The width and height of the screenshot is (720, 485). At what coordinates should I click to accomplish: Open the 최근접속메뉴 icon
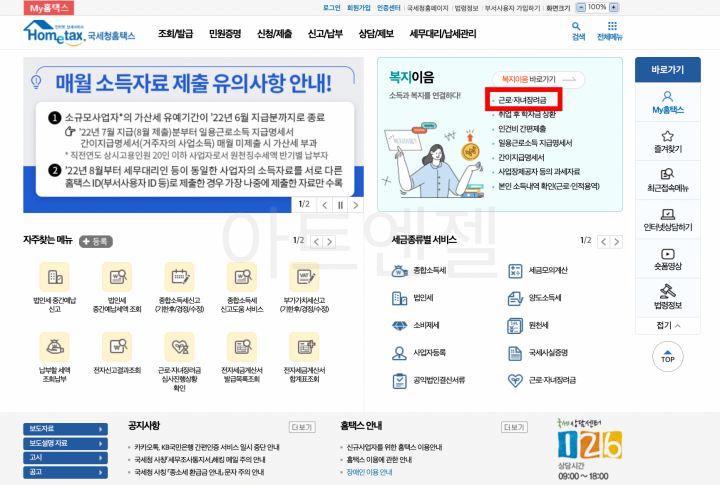[x=668, y=174]
